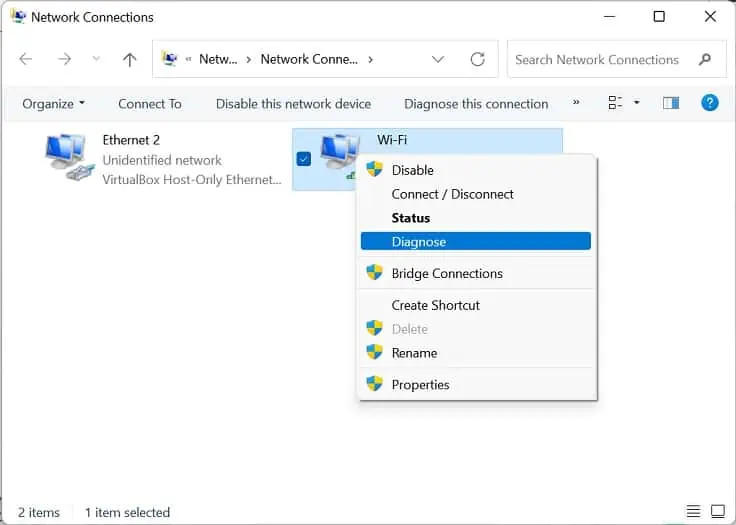Click the Back navigation arrow
736x525 pixels.
point(26,59)
